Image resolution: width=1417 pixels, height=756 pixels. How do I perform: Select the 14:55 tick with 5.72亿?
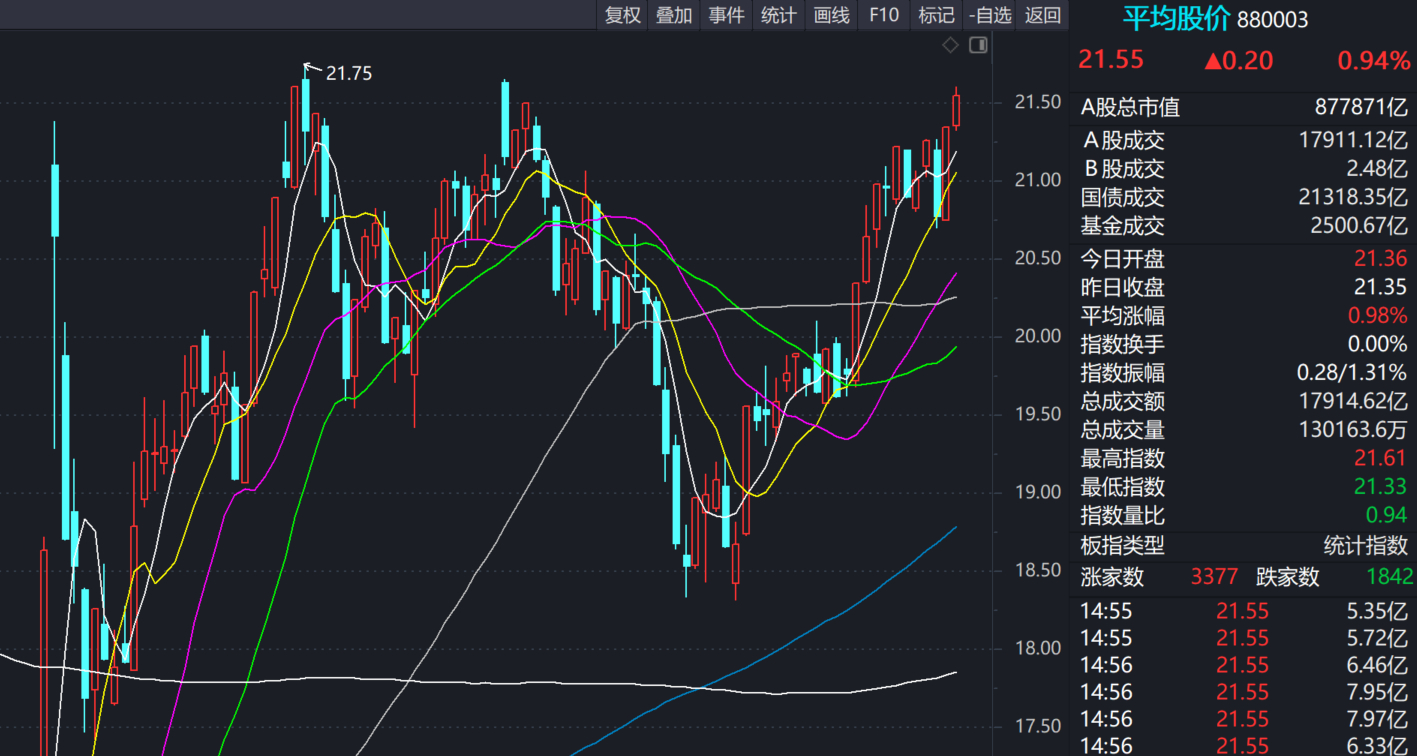point(1244,638)
